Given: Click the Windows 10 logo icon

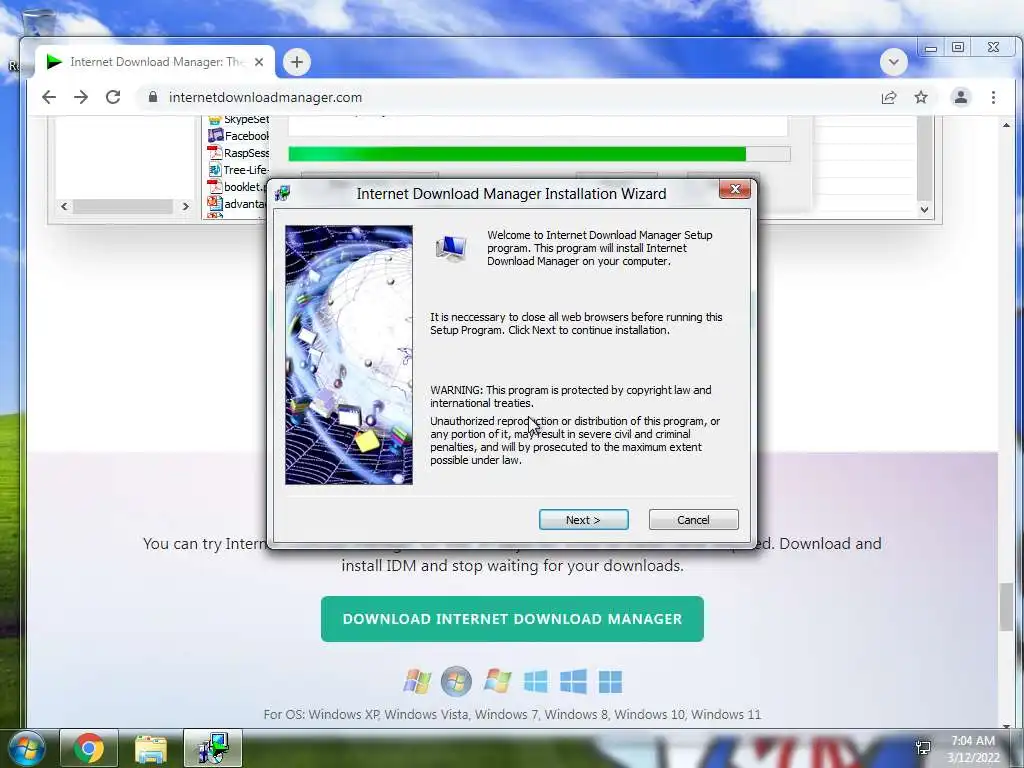Looking at the screenshot, I should tap(573, 681).
